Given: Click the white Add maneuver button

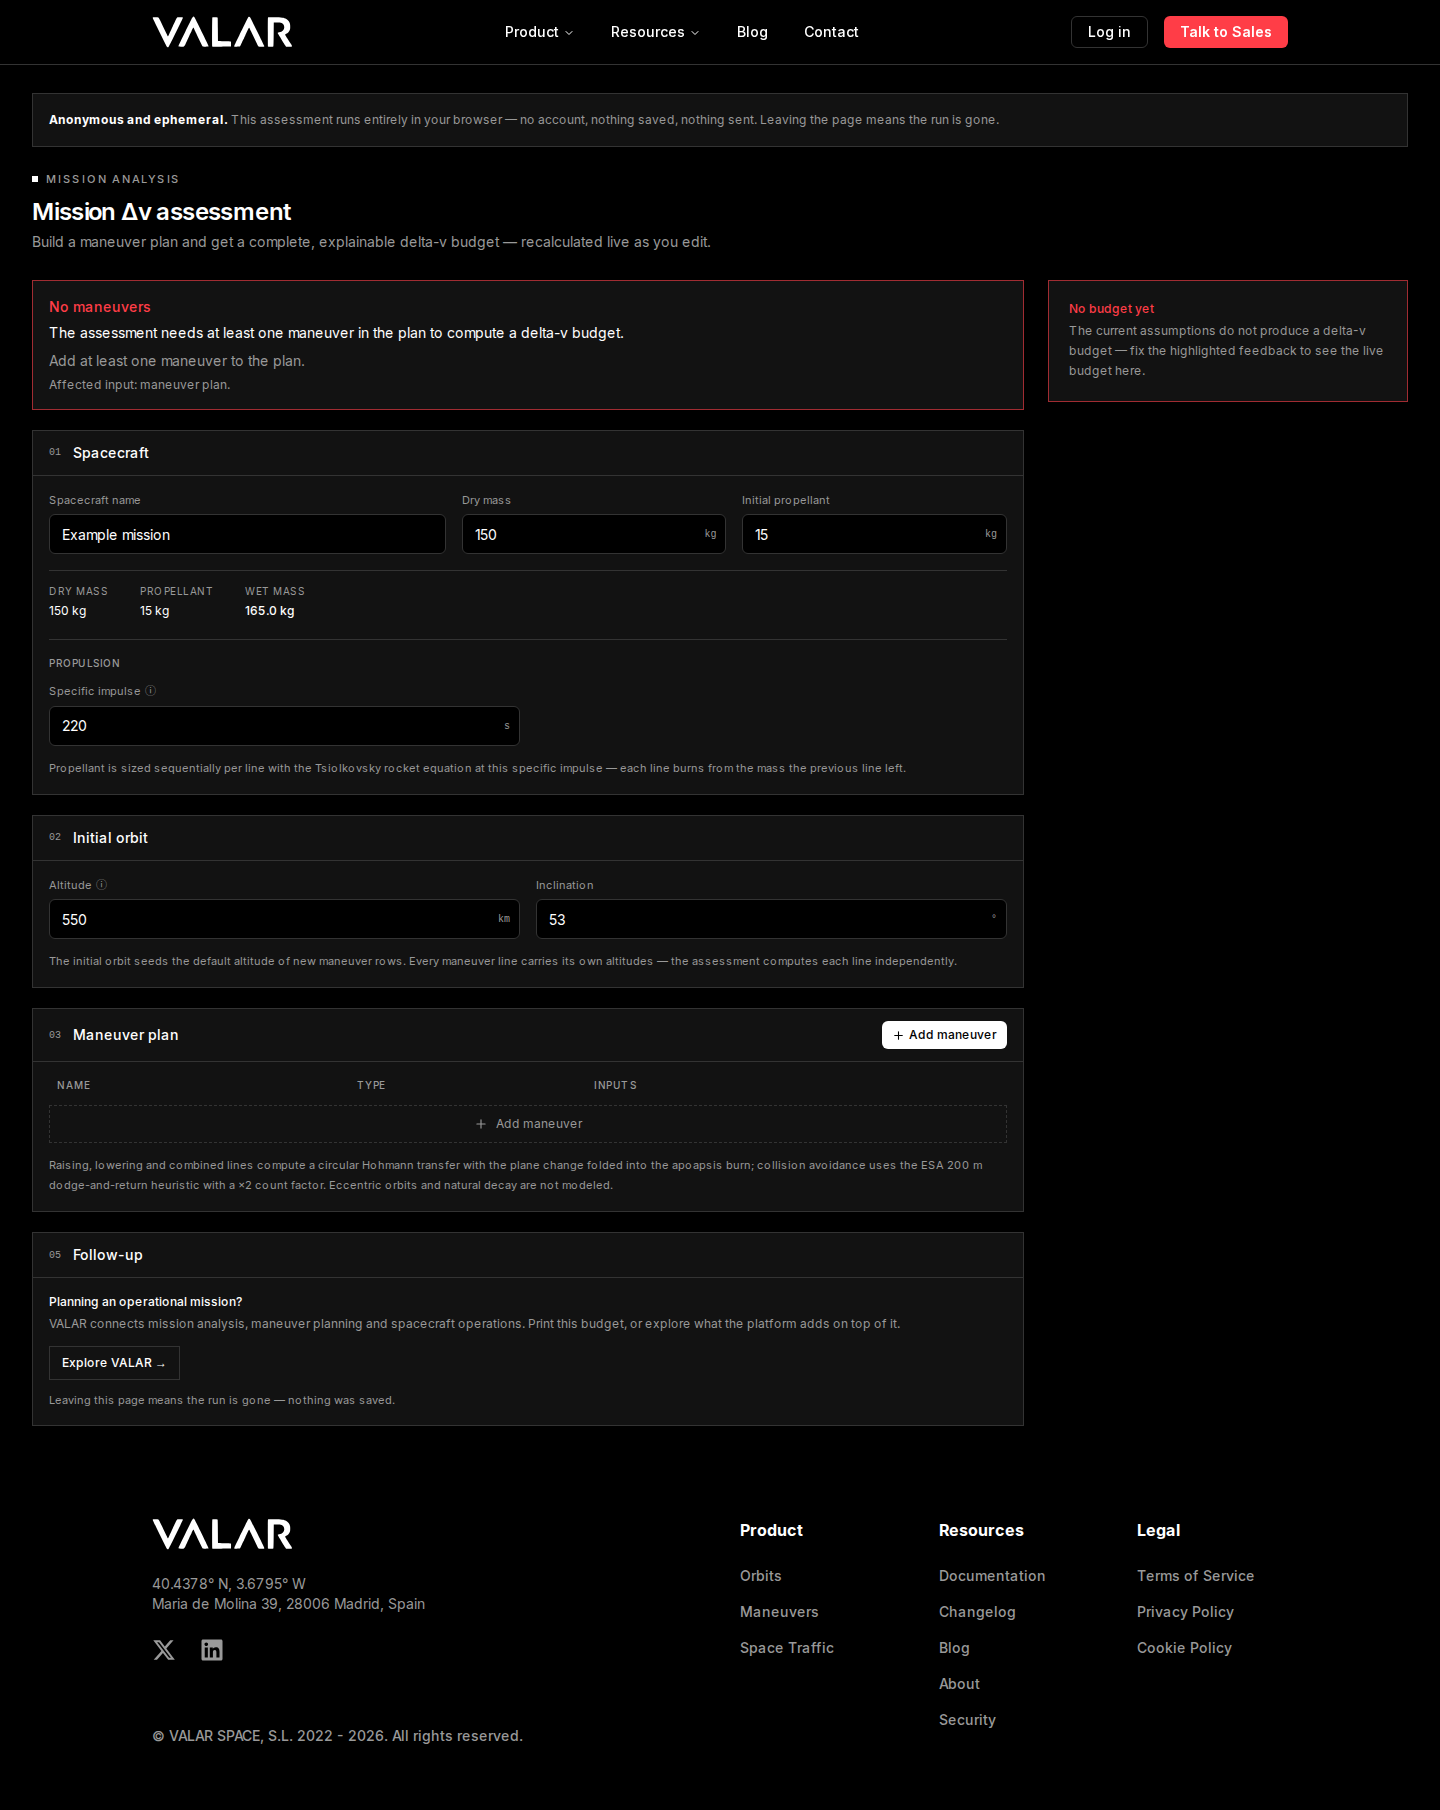Looking at the screenshot, I should click(x=944, y=1035).
